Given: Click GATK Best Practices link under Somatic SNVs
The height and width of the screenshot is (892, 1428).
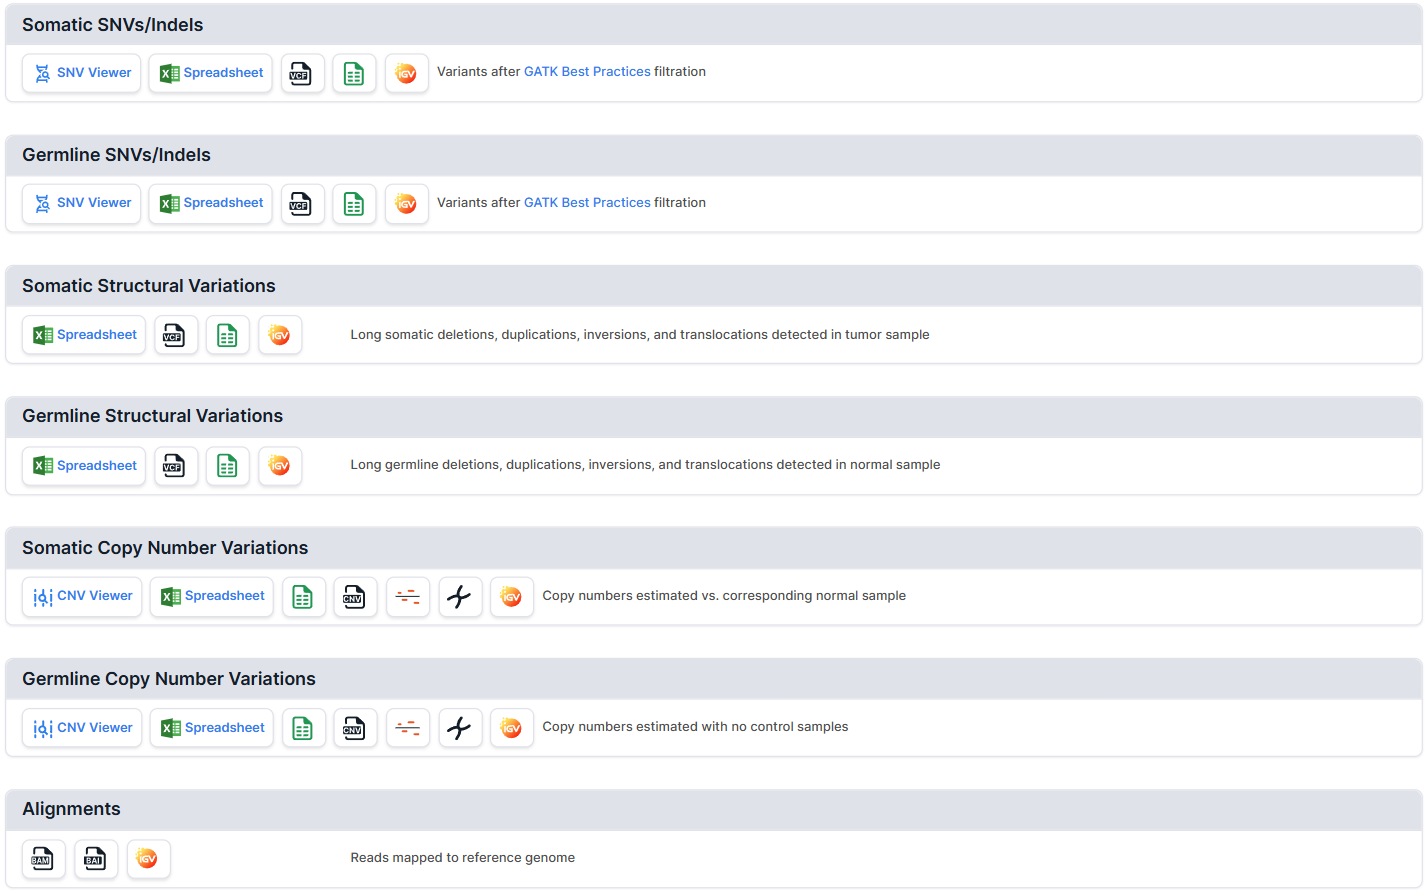Looking at the screenshot, I should (x=587, y=72).
